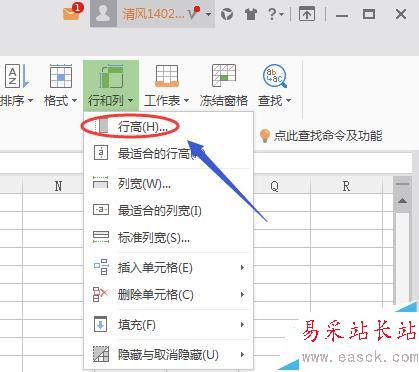Screen dimensions: 419x372
Task: Click the 格式 format icon
Action: click(61, 76)
